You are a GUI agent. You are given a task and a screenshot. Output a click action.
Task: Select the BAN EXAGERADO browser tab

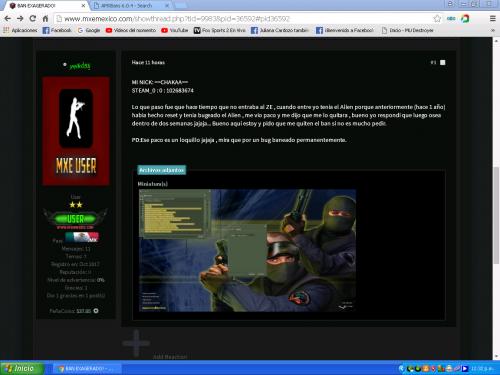47,6
